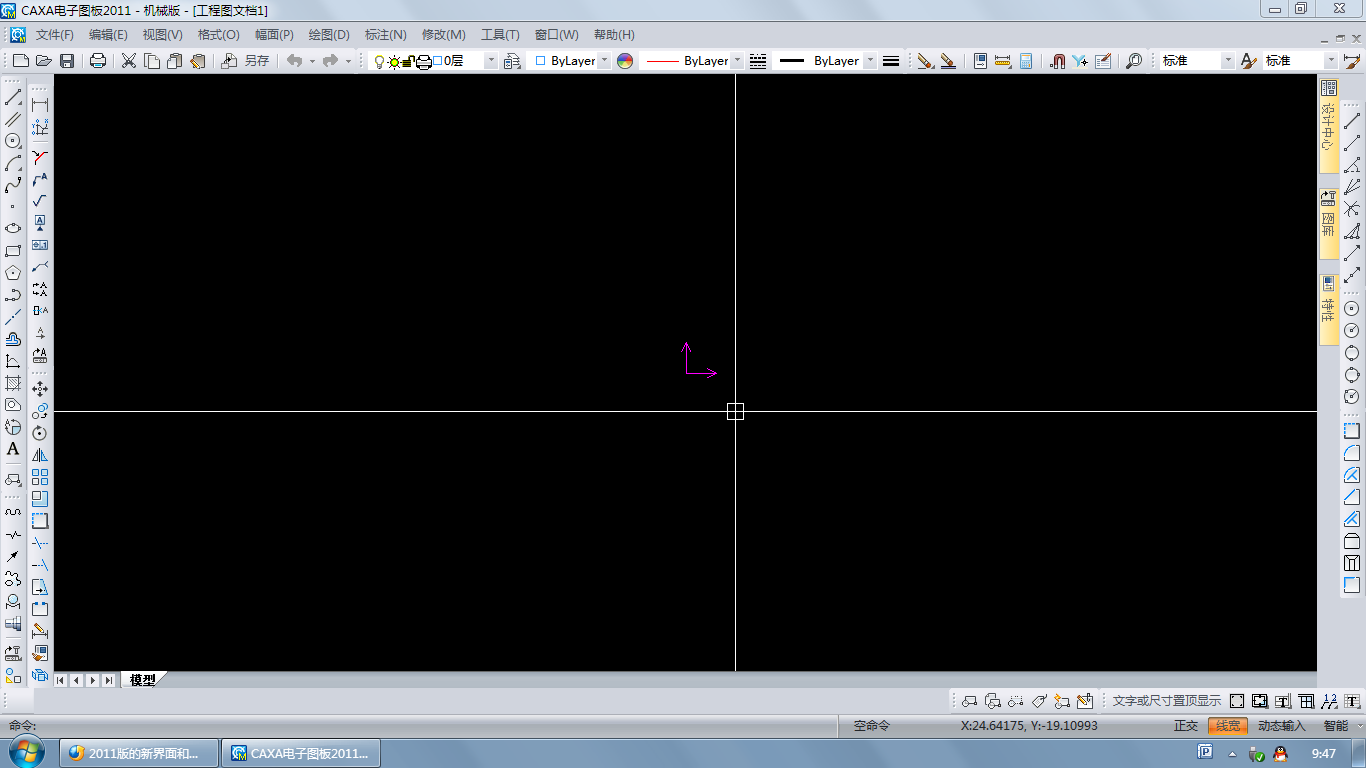Go to the first sheet with the tab navigation arrow

tap(61, 680)
